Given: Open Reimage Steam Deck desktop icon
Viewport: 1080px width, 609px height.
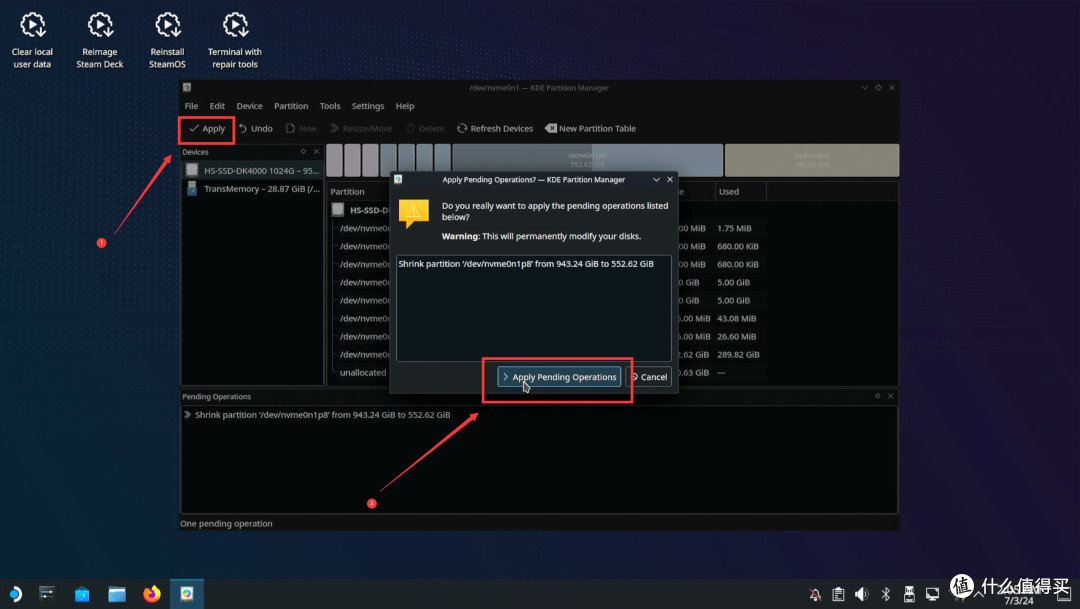Looking at the screenshot, I should tap(100, 41).
